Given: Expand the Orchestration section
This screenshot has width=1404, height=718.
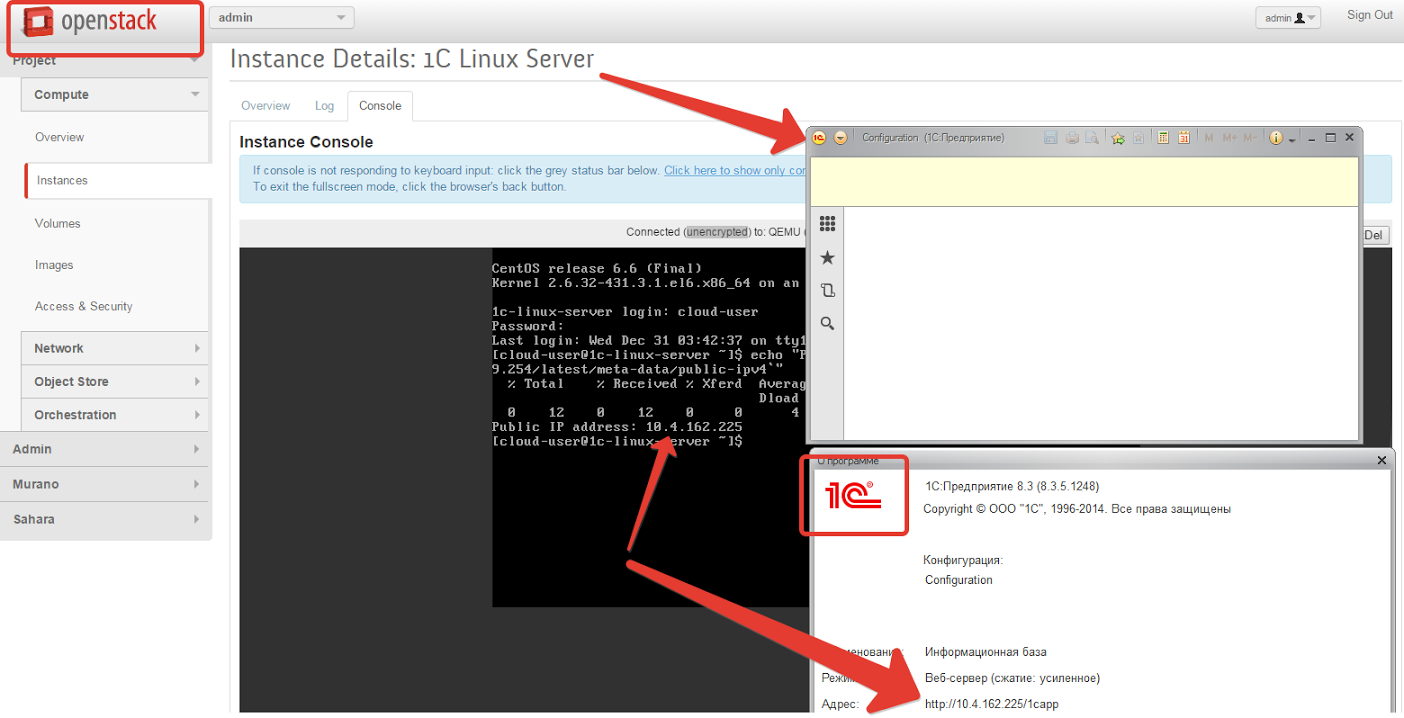Looking at the screenshot, I should pyautogui.click(x=114, y=414).
